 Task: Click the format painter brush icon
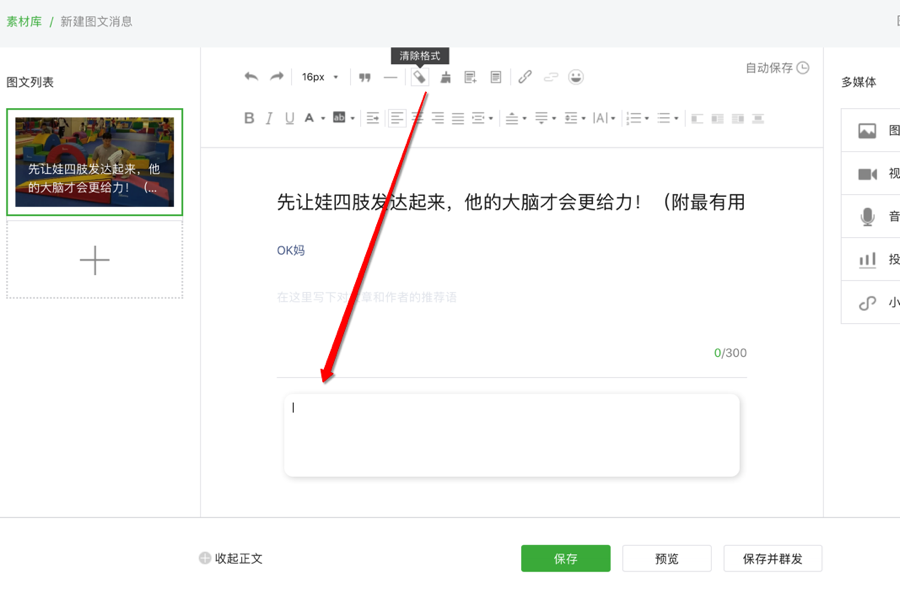pos(445,77)
